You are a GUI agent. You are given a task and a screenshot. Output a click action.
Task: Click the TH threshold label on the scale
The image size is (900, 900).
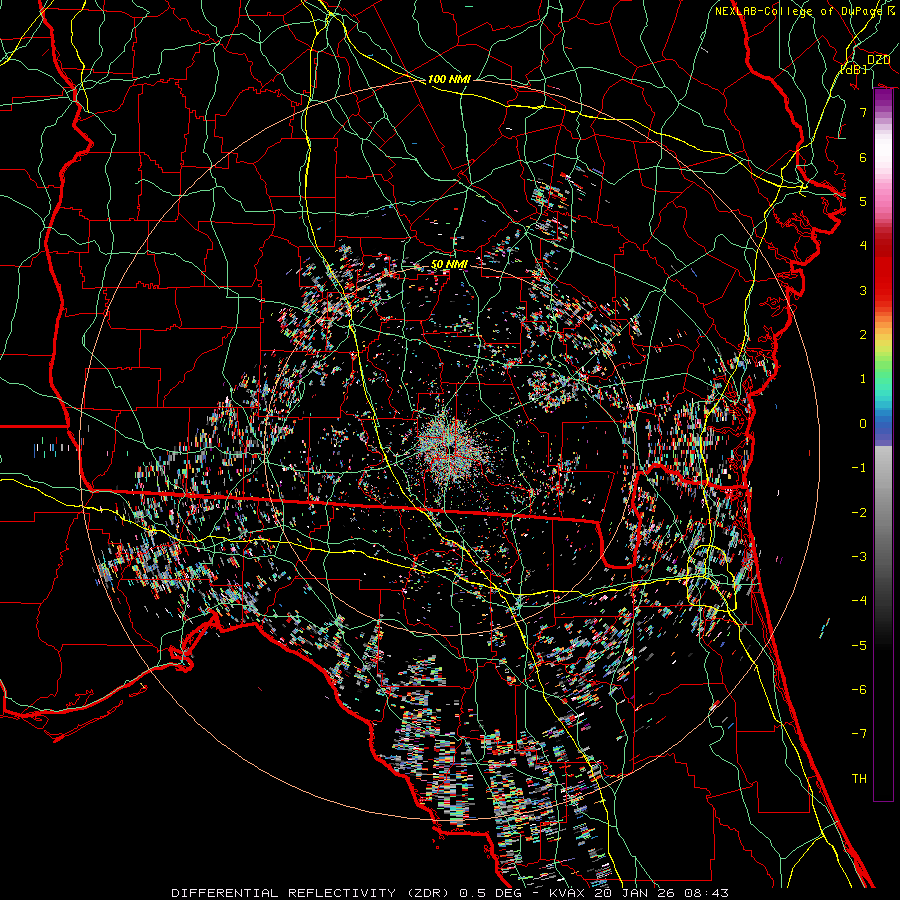(859, 779)
